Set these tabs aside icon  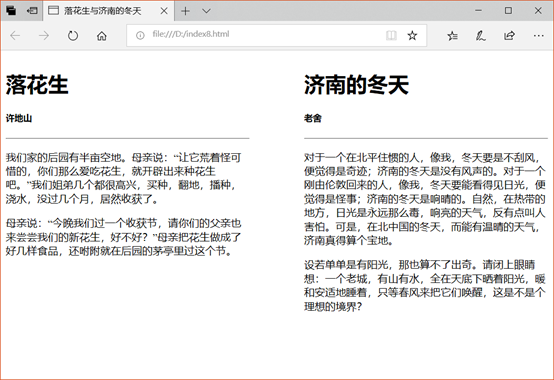point(32,11)
